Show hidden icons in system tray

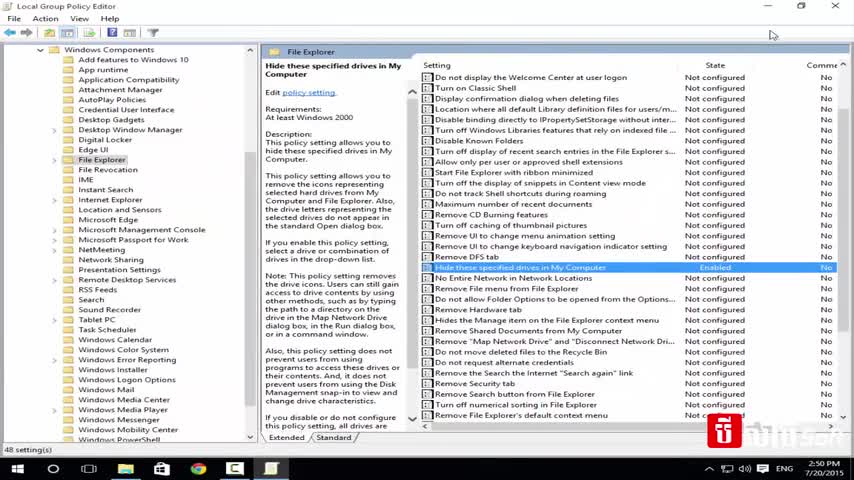pyautogui.click(x=709, y=469)
